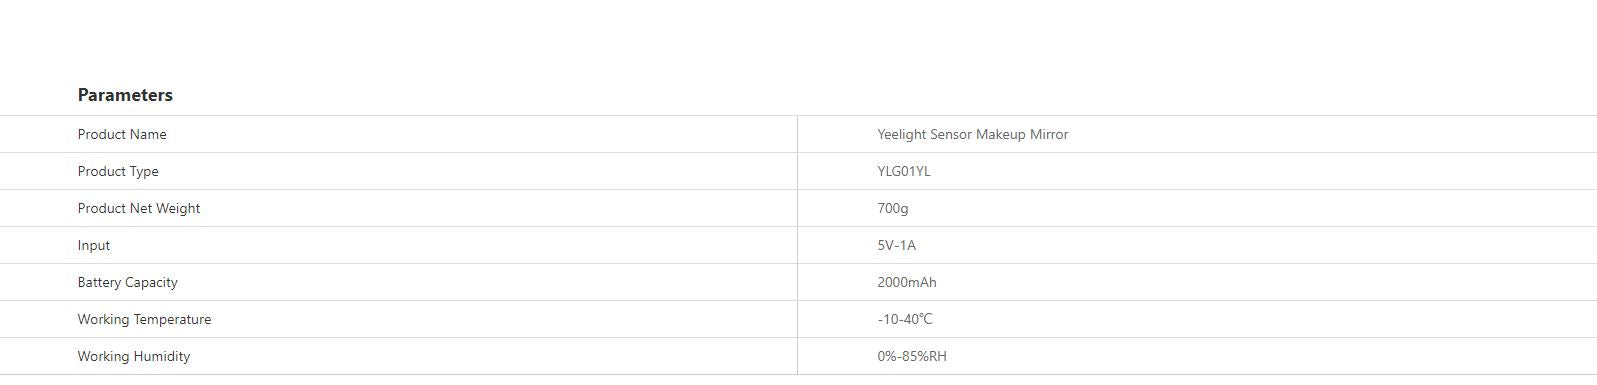Click the Yeelight Sensor Makeup Mirror value
This screenshot has width=1597, height=385.
click(x=973, y=134)
